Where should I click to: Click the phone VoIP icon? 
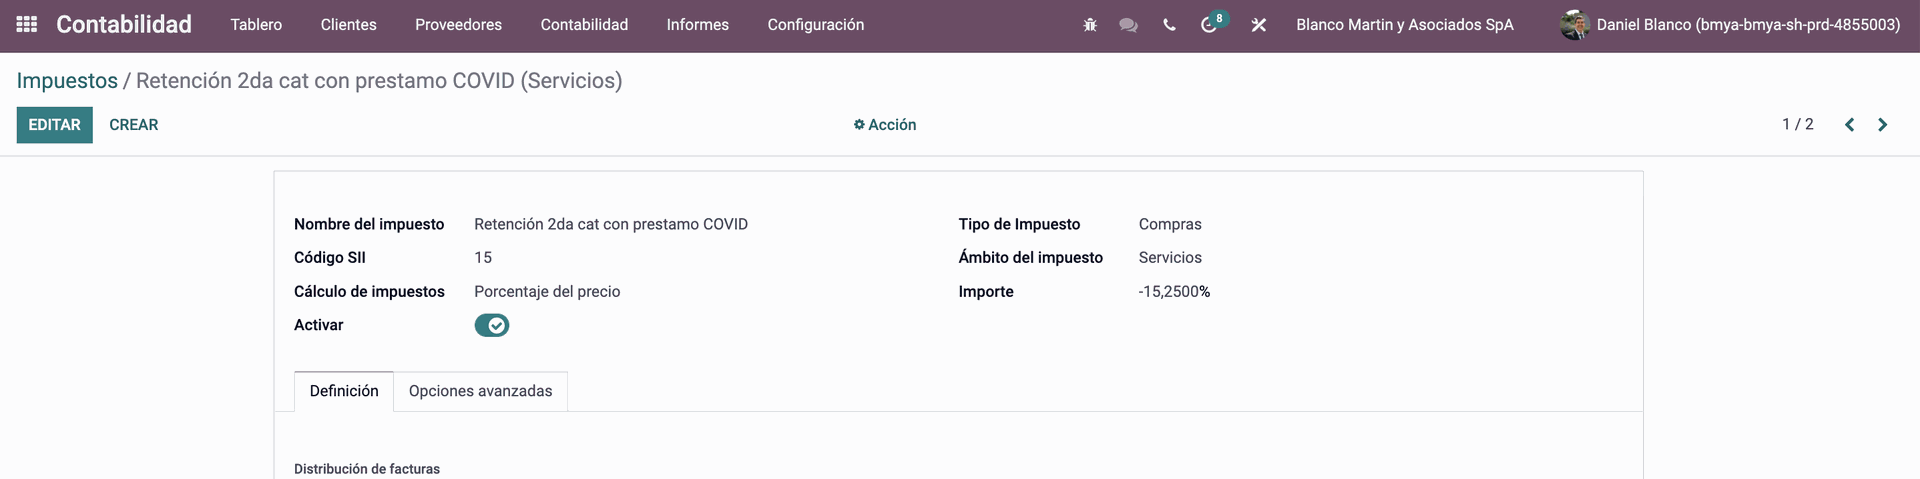[x=1169, y=25]
